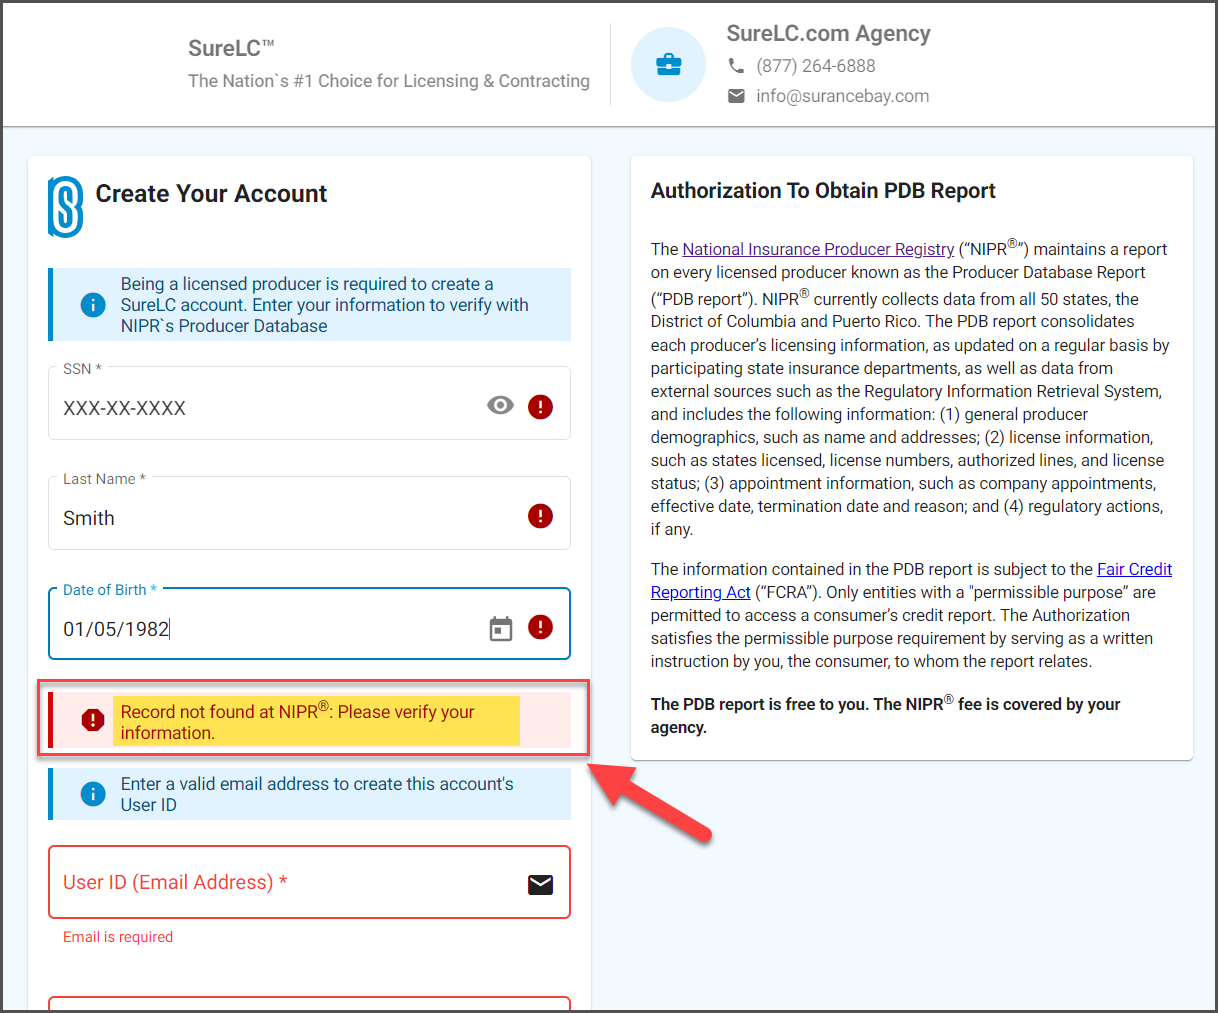This screenshot has height=1013, width=1218.
Task: Click the 'Being a licensed producer' notice text
Action: point(325,305)
